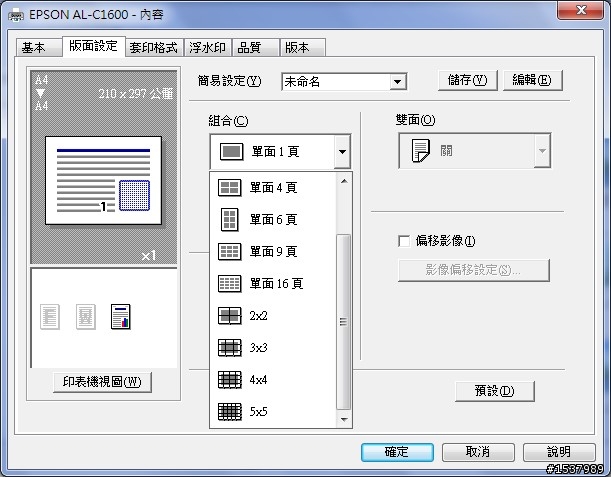
Task: Open the 套印格式 tab
Action: coord(154,48)
